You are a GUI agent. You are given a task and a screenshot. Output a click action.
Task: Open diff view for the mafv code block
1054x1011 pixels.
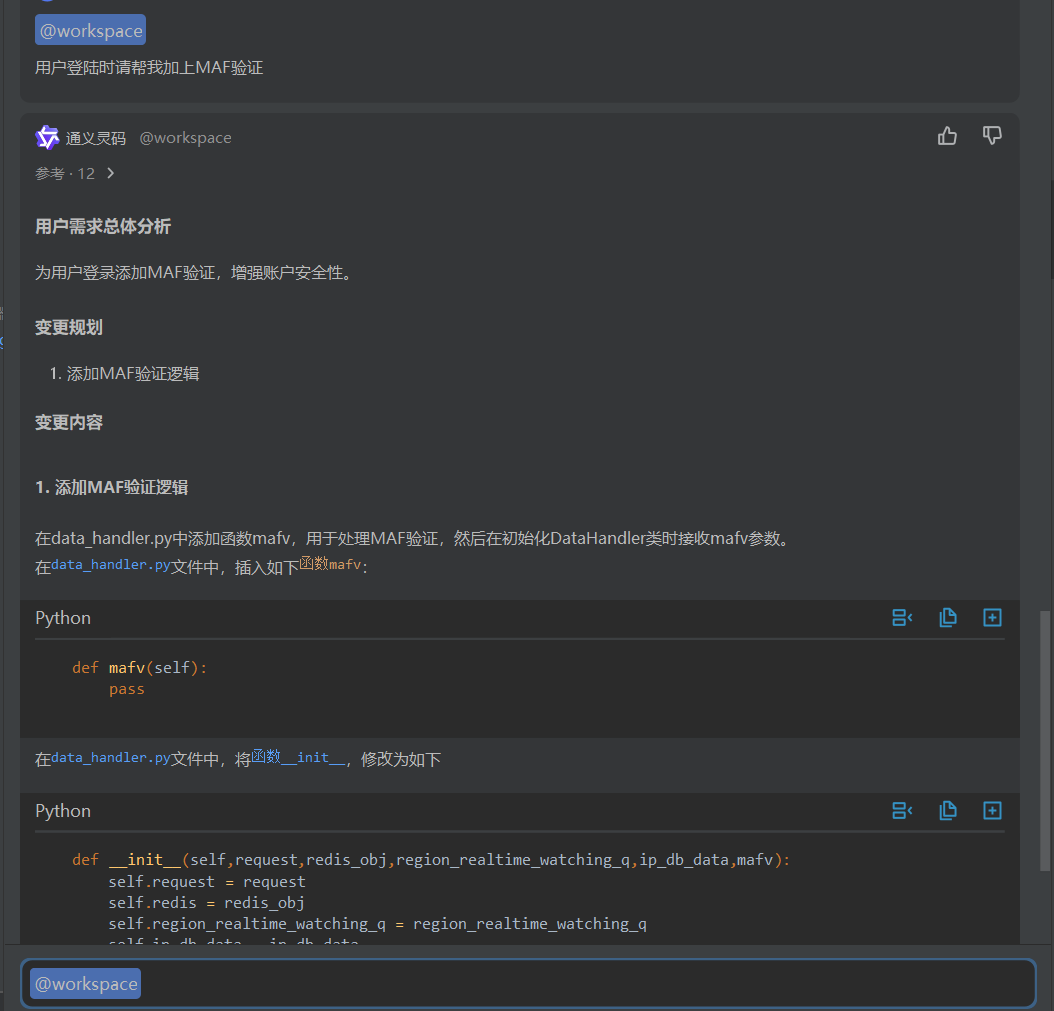coord(901,617)
